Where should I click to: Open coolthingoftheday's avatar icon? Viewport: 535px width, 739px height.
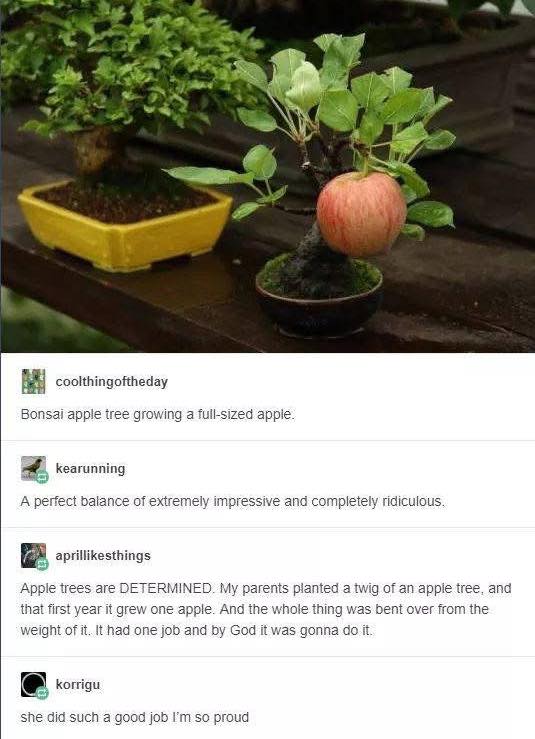[33, 381]
